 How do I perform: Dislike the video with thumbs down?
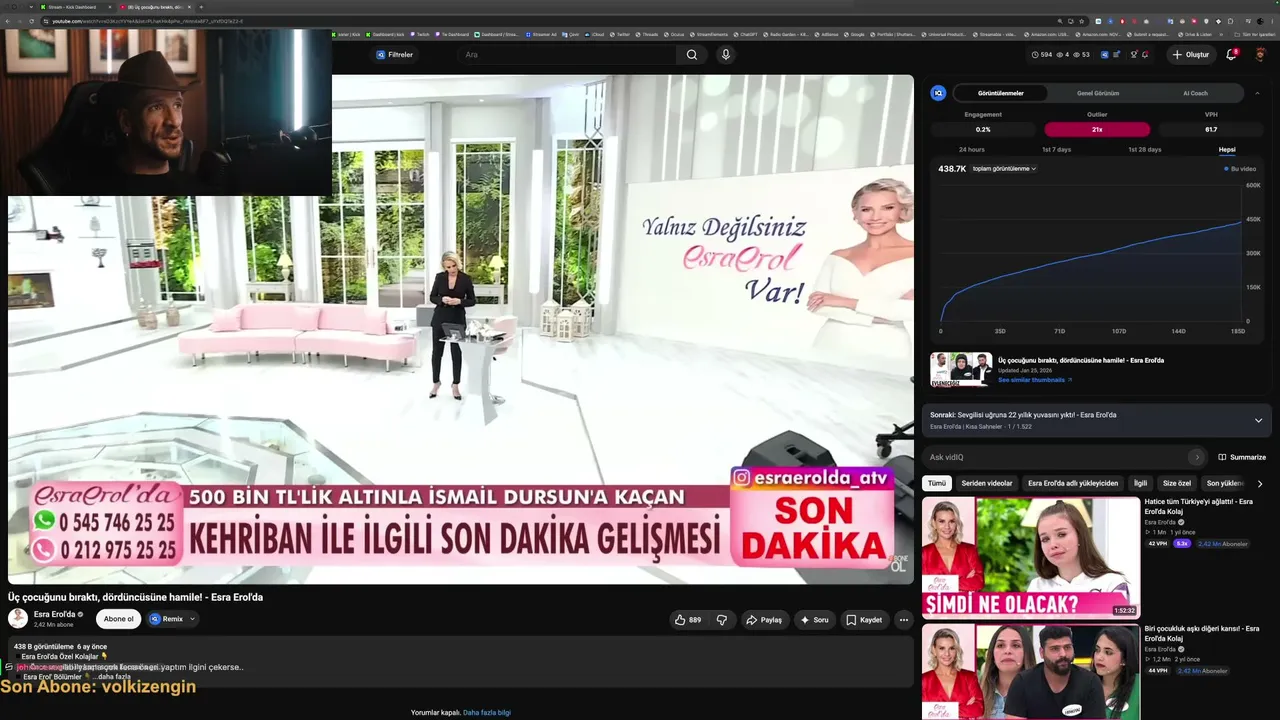point(721,620)
